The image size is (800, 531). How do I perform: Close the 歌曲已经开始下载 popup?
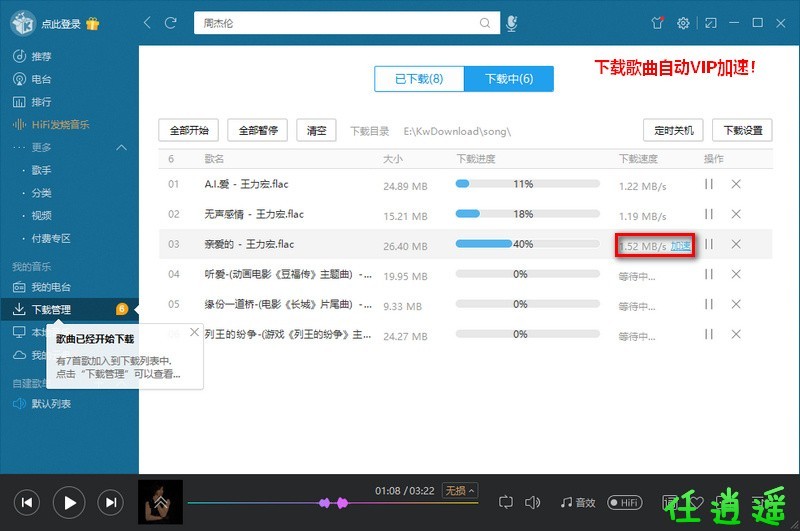194,333
